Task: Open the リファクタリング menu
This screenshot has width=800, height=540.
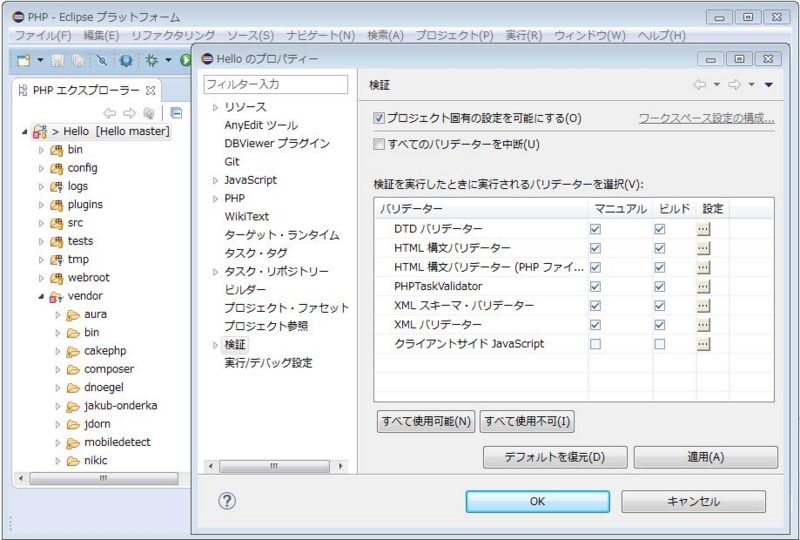Action: [173, 36]
